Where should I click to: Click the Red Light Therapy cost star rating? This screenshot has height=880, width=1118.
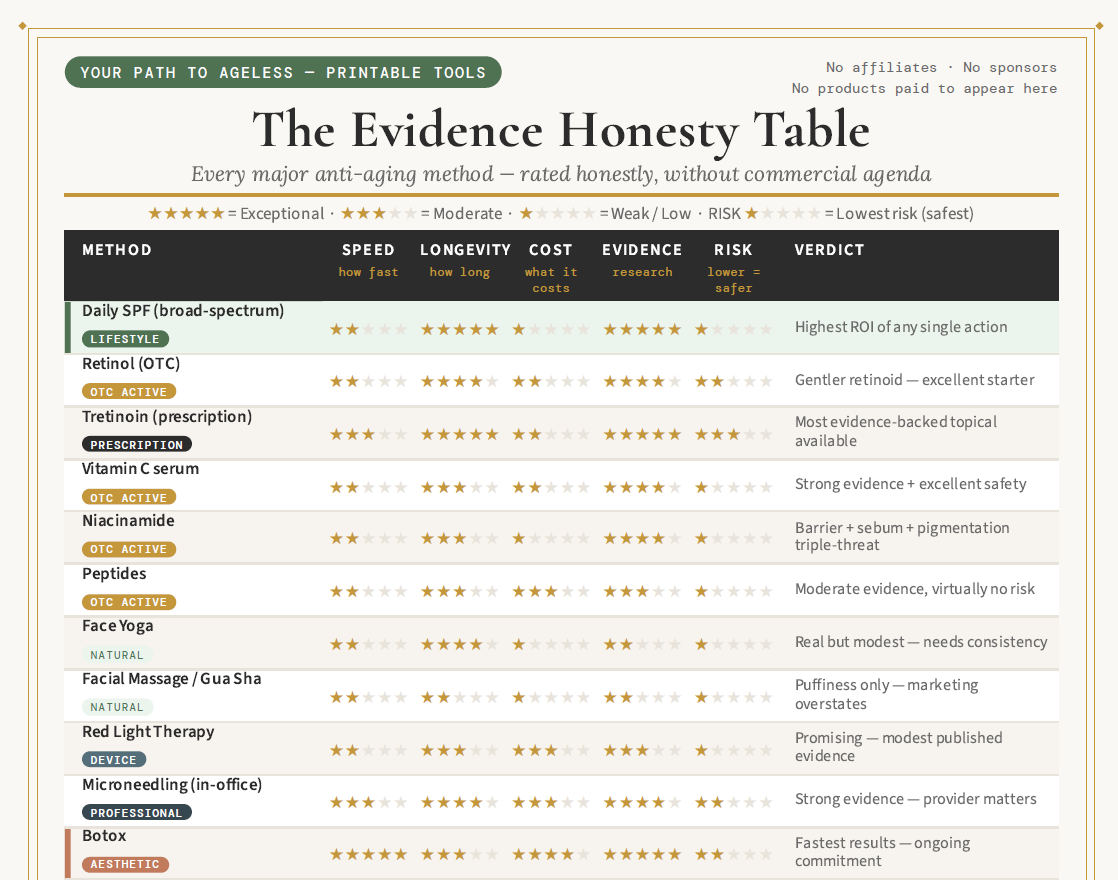coord(550,750)
